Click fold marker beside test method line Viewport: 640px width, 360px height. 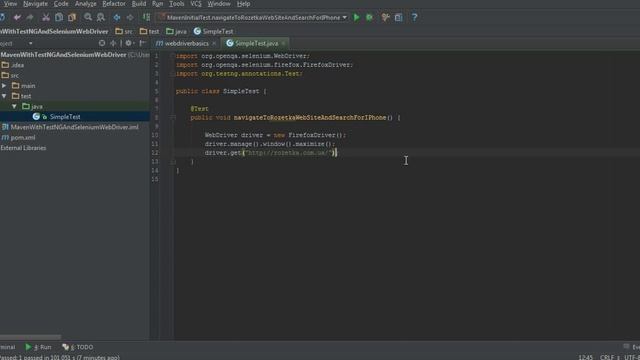click(173, 118)
